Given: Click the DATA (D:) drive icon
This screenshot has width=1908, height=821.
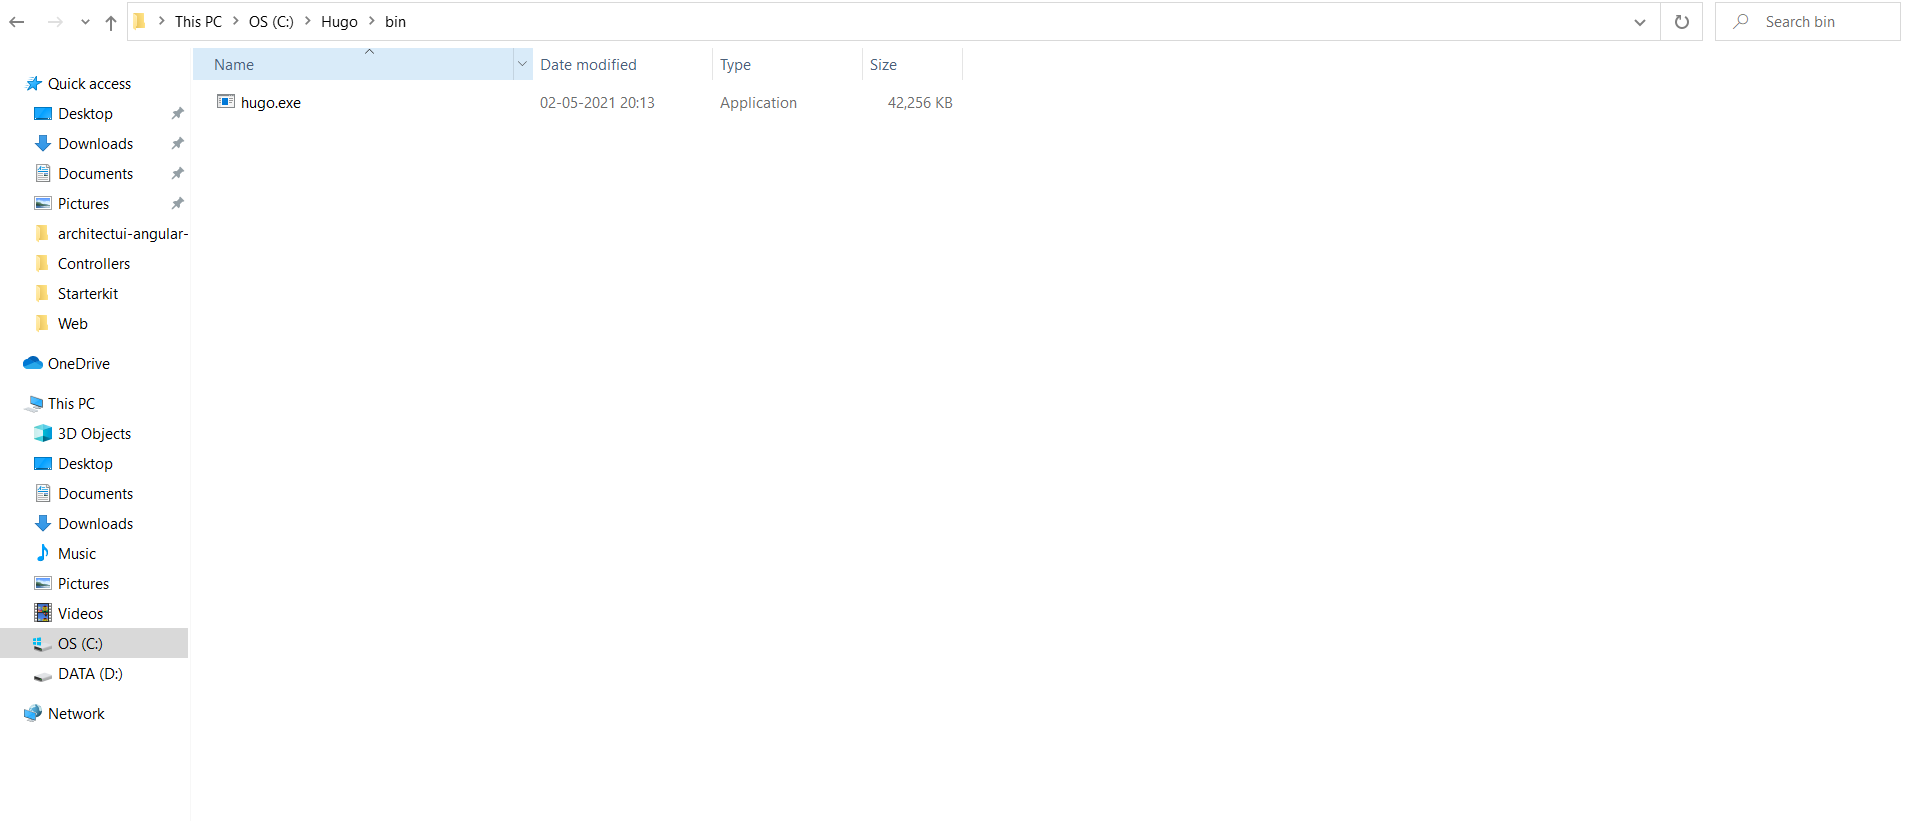Looking at the screenshot, I should 43,676.
